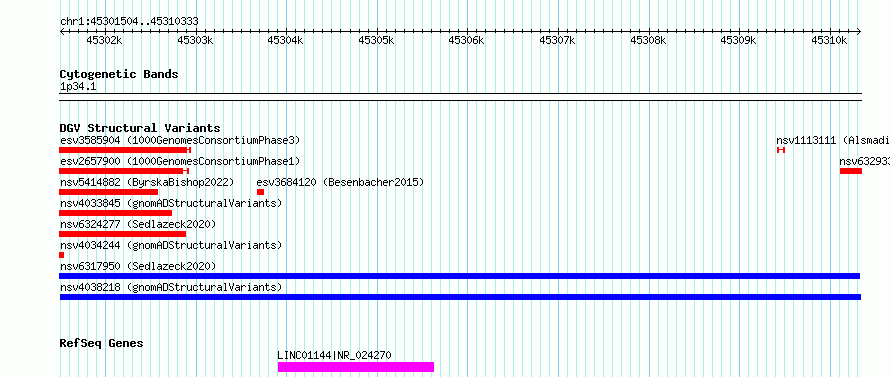Click the blue bar beneath nsv4038218
The width and height of the screenshot is (890, 377).
click(x=460, y=297)
